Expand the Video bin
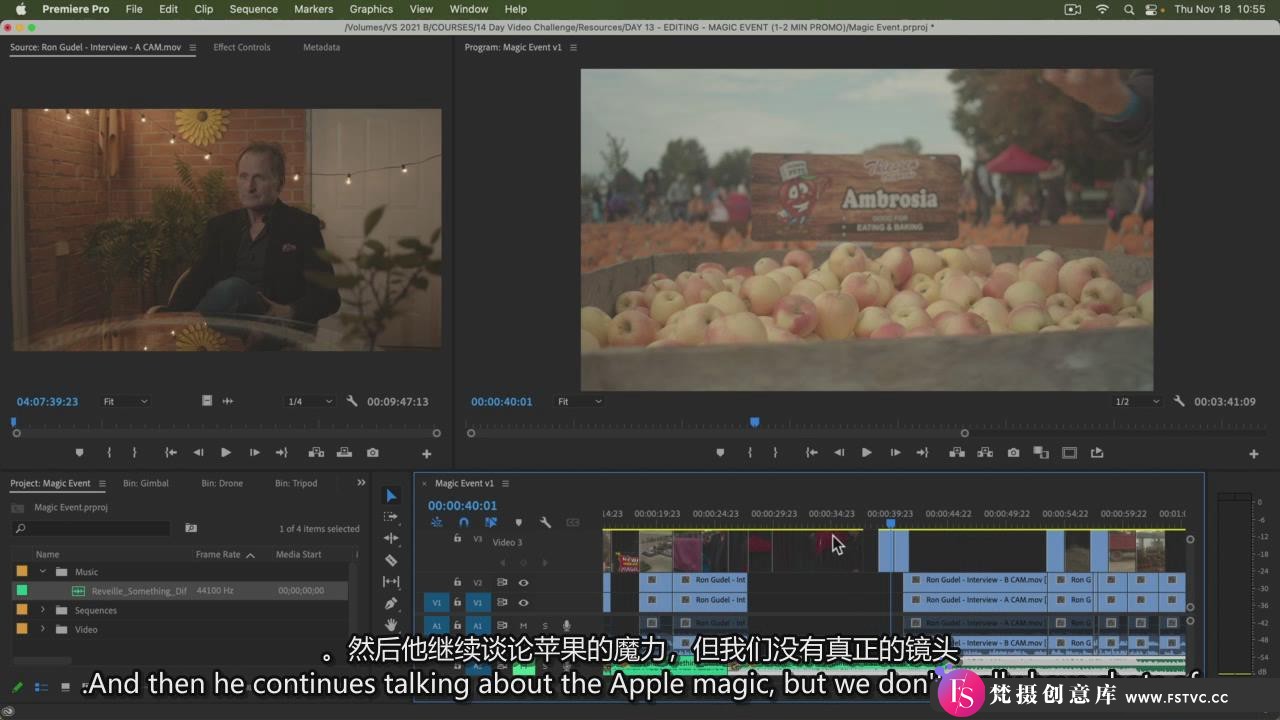The image size is (1280, 720). pyautogui.click(x=43, y=629)
